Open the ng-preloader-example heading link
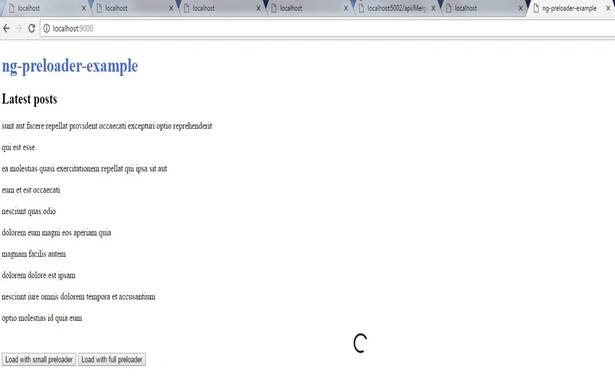Viewport: 615px width, 383px height. 70,66
